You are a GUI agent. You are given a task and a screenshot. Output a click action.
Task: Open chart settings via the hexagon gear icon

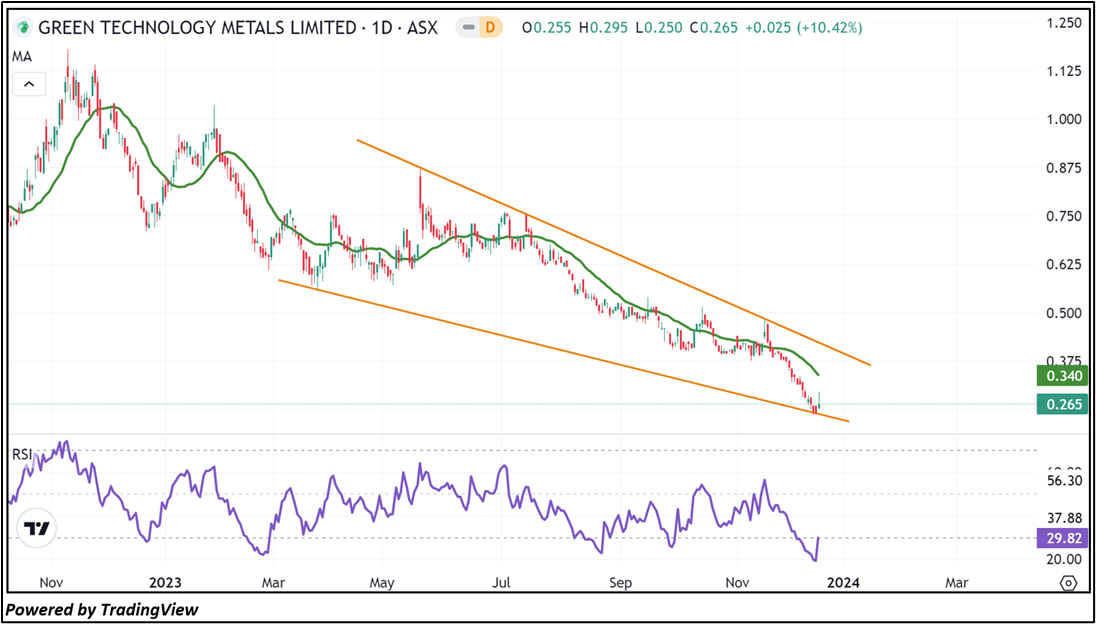coord(1067,583)
